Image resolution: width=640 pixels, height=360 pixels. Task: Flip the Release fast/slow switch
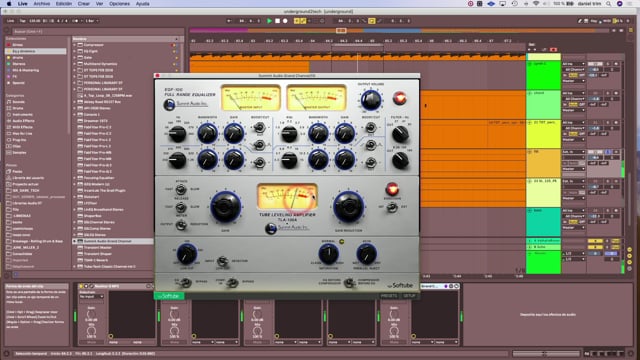[x=180, y=207]
